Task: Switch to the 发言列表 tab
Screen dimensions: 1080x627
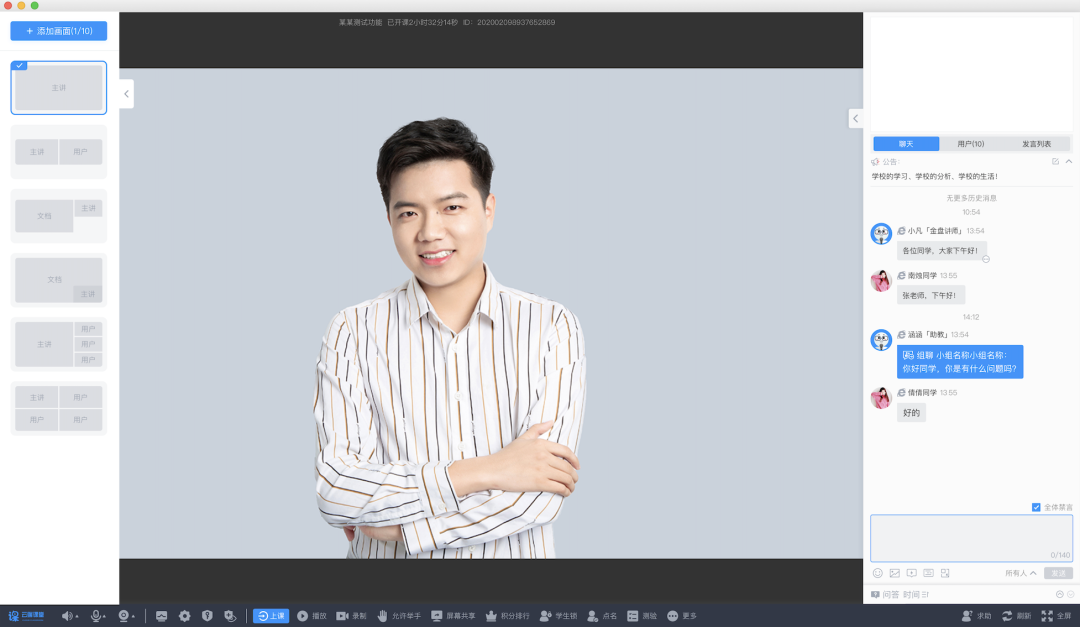Action: coord(1036,144)
